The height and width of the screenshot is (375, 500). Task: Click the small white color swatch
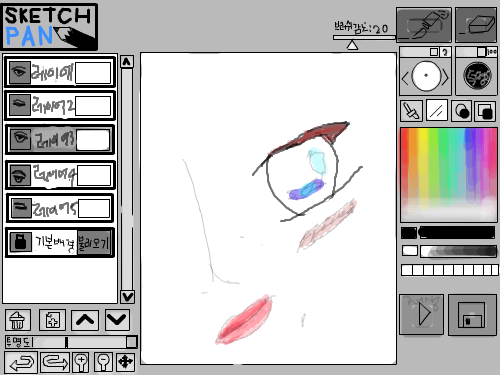coord(410,251)
